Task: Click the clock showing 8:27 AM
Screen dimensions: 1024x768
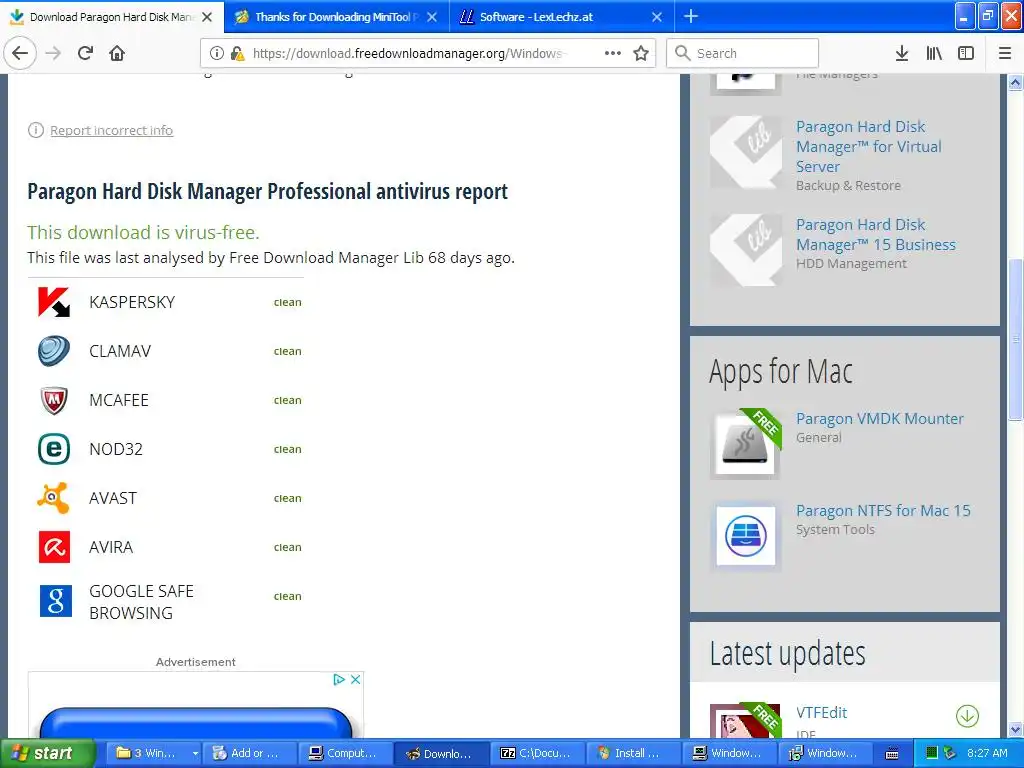Action: point(987,753)
